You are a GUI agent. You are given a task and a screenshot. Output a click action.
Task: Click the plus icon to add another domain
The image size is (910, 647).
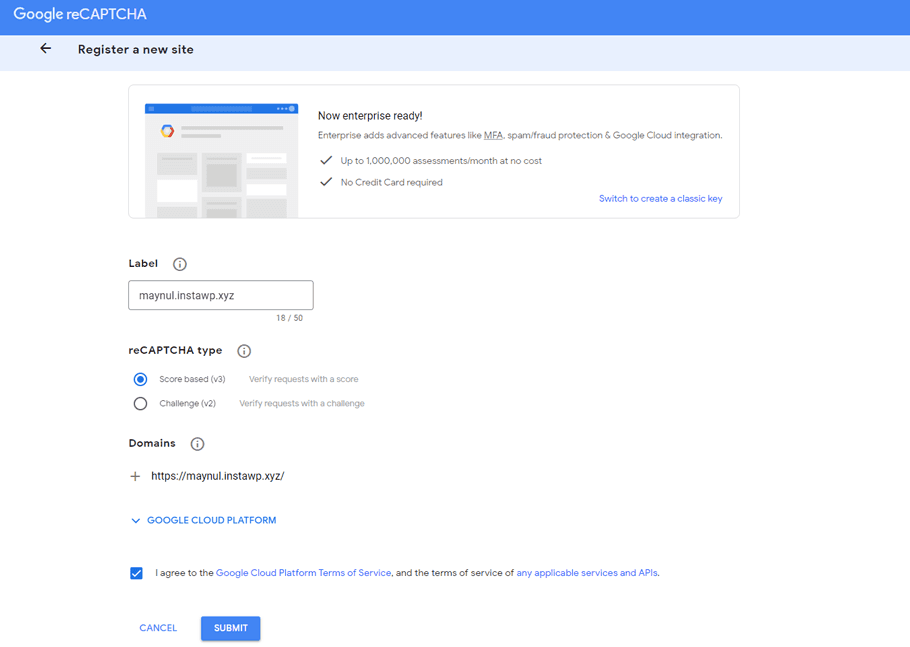pyautogui.click(x=136, y=476)
